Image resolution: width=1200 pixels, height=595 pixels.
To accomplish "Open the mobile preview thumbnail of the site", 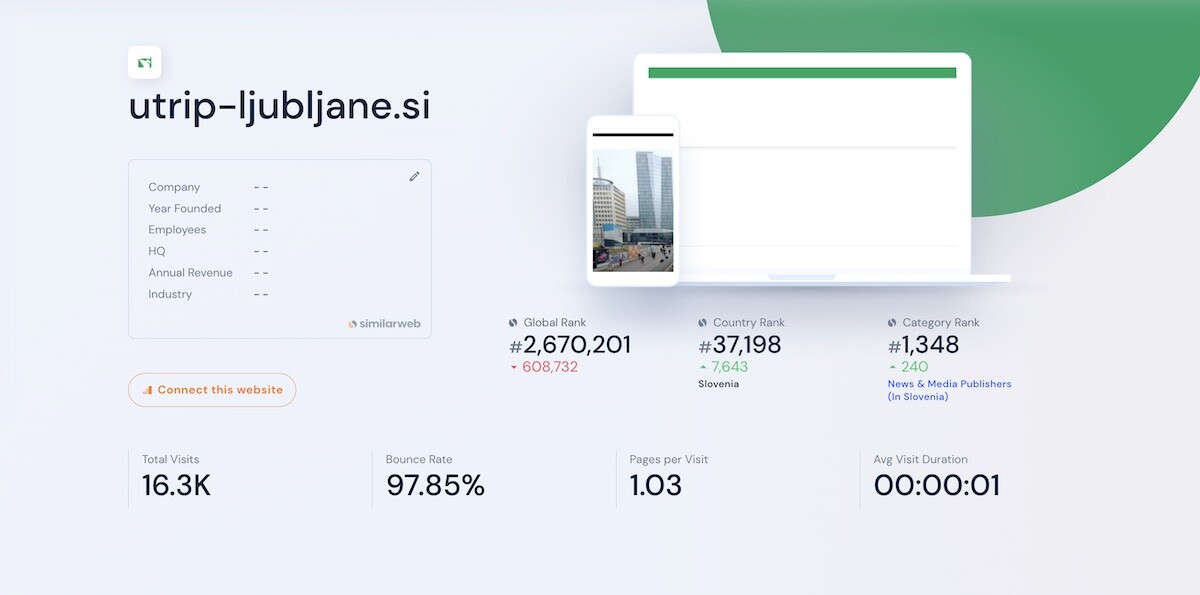I will tap(633, 201).
